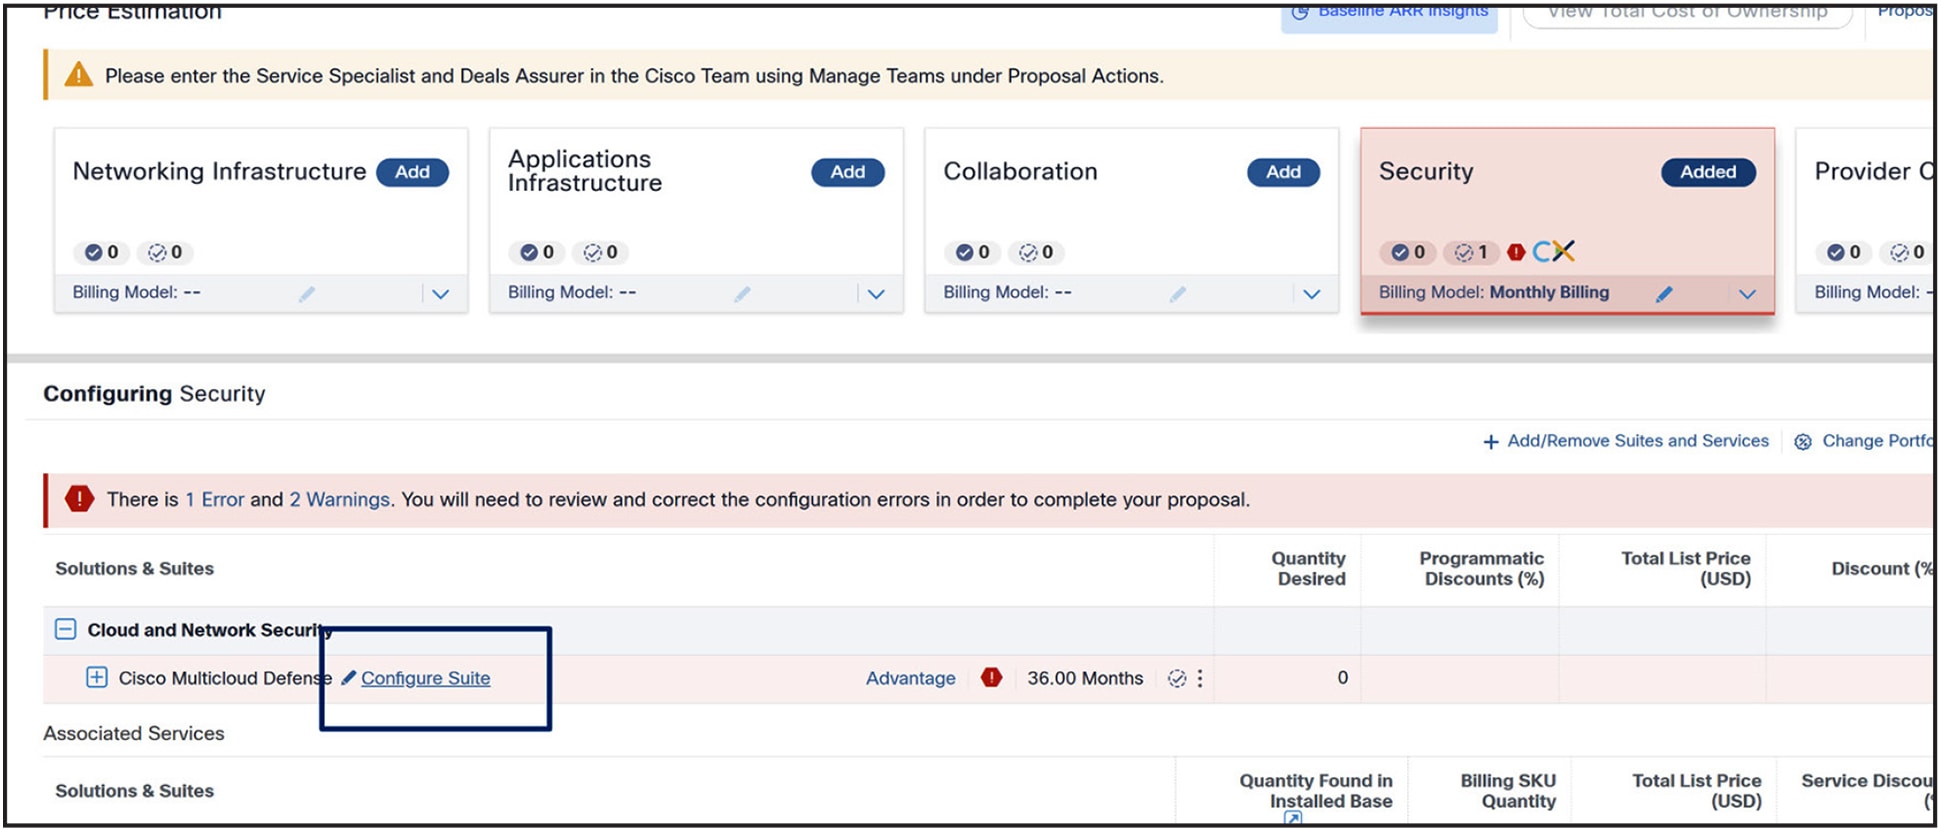Click Quantity Found in Installed Base header
The width and height of the screenshot is (1941, 831).
pyautogui.click(x=1316, y=790)
